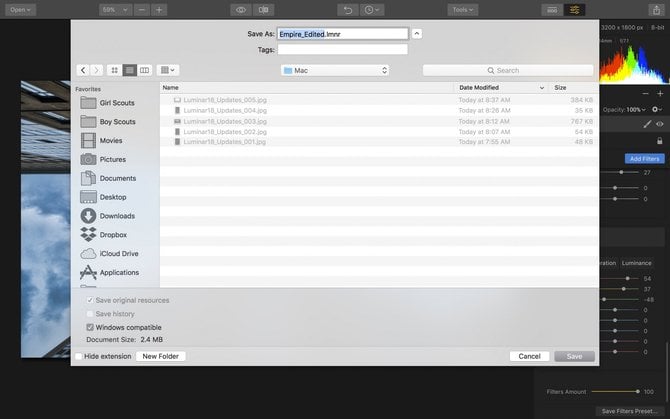Collapse the save dialog with chevron button
670x419 pixels.
point(417,34)
